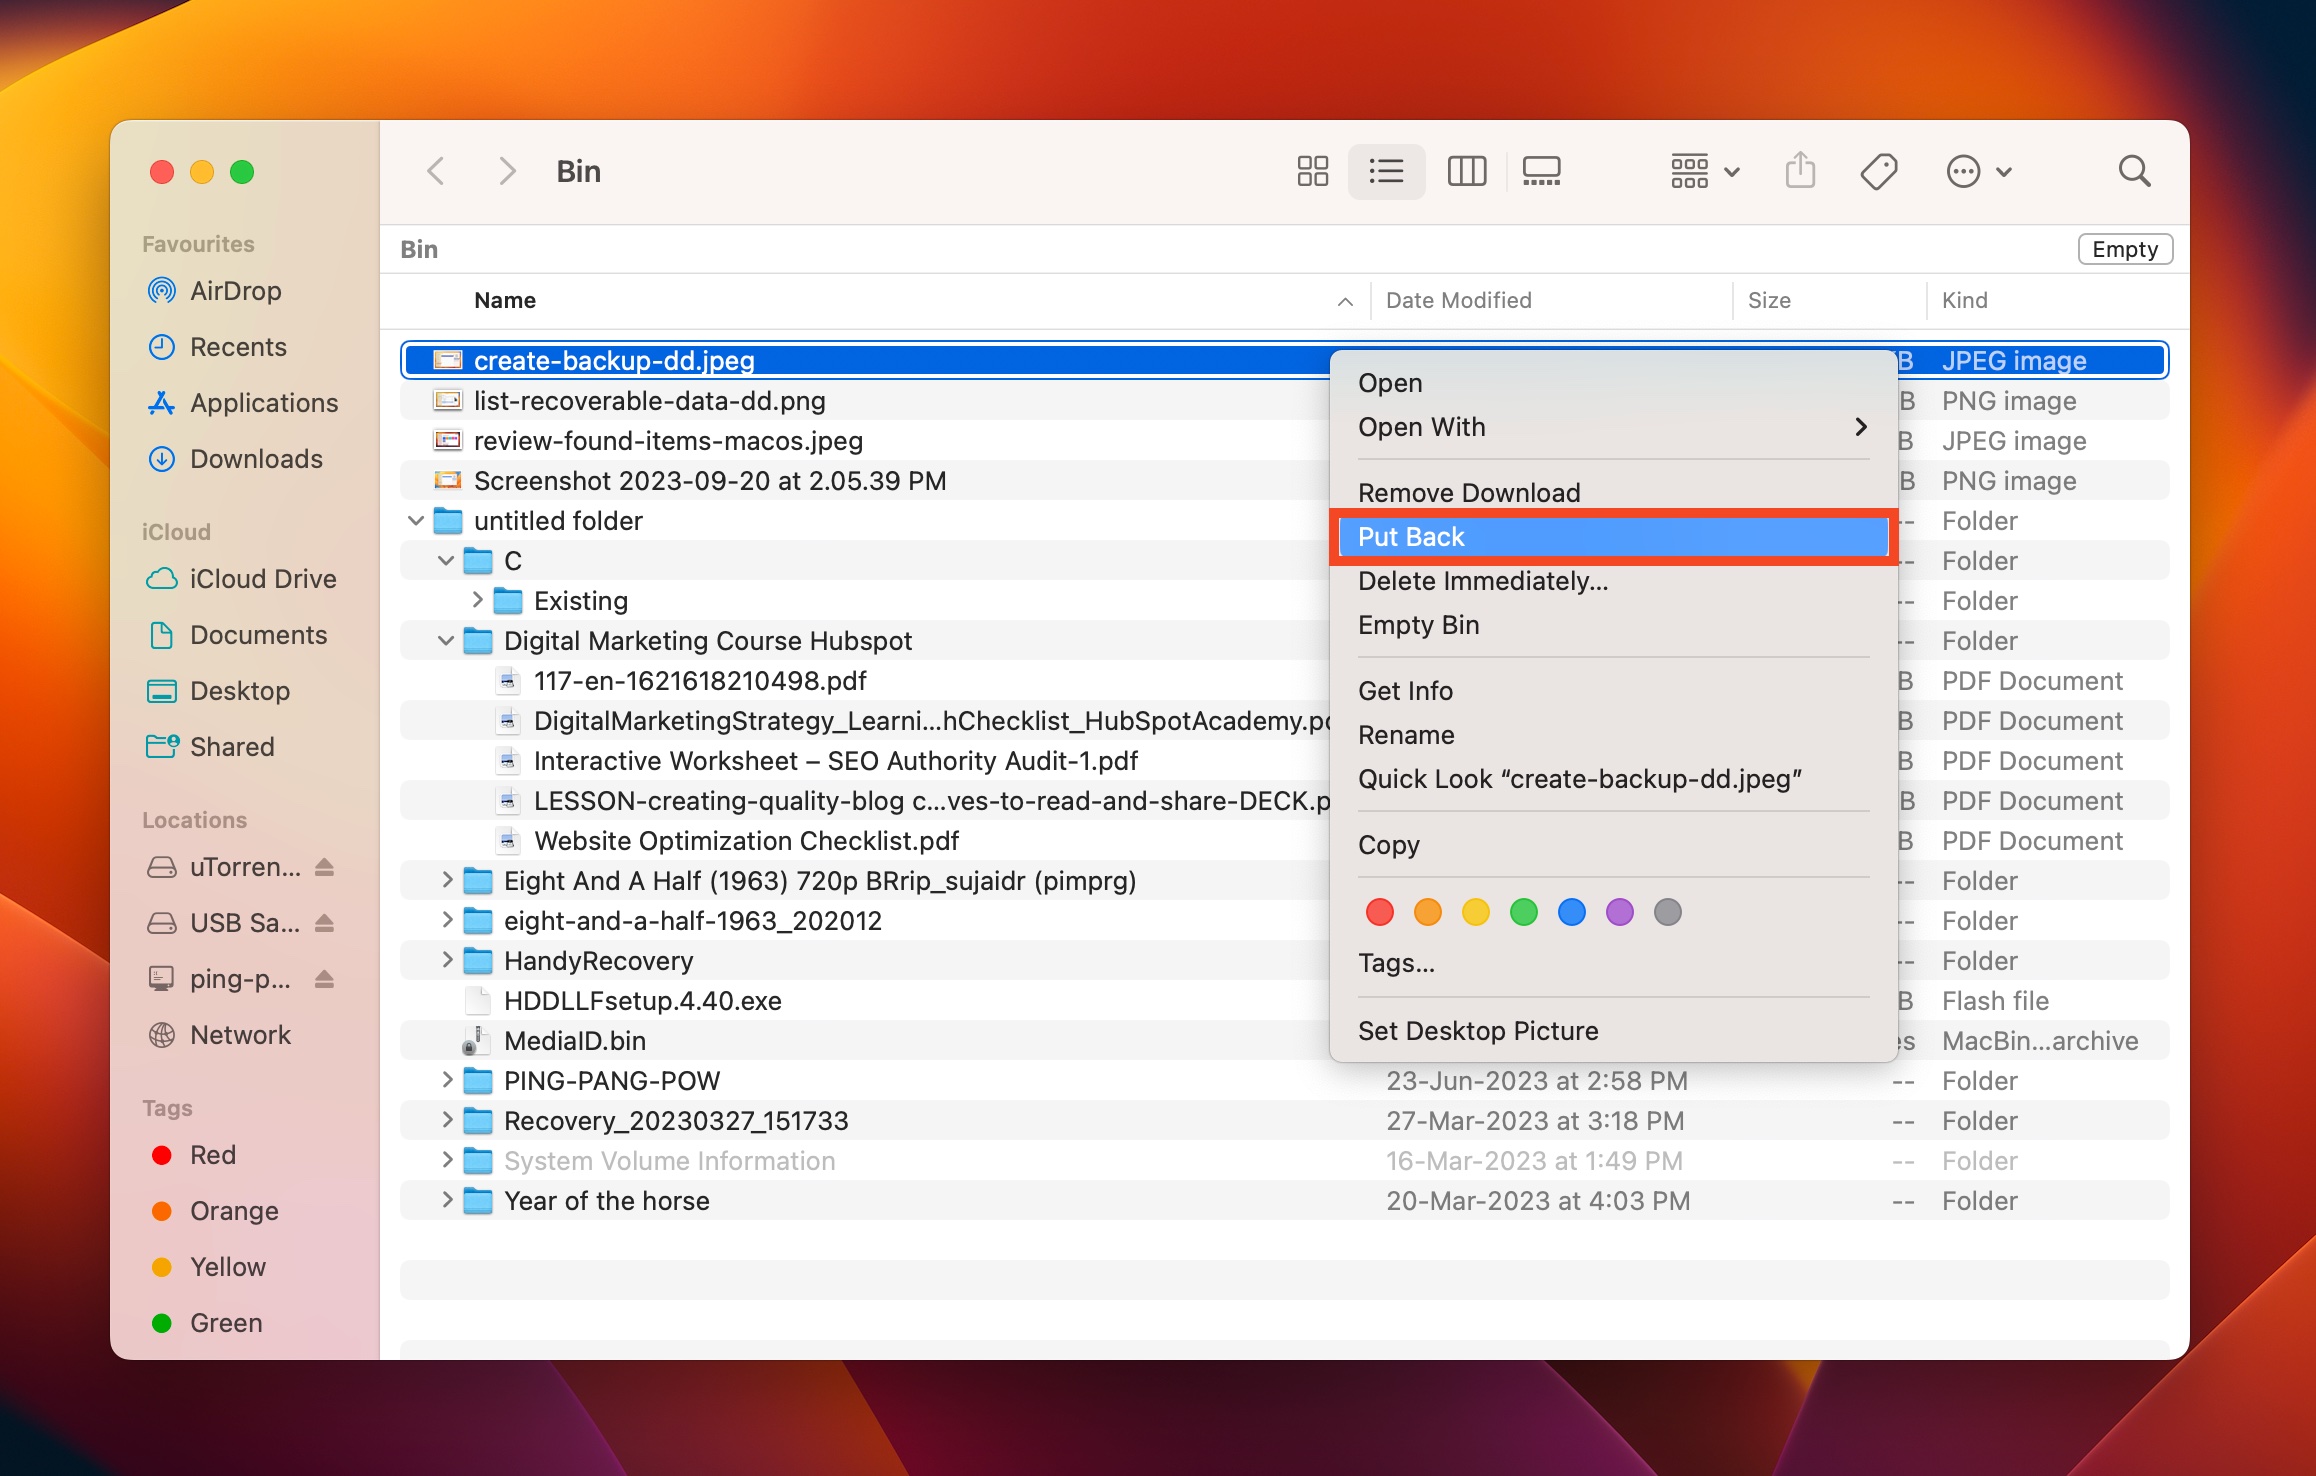Viewport: 2316px width, 1476px height.
Task: Click the Share icon in toolbar
Action: click(x=1801, y=169)
